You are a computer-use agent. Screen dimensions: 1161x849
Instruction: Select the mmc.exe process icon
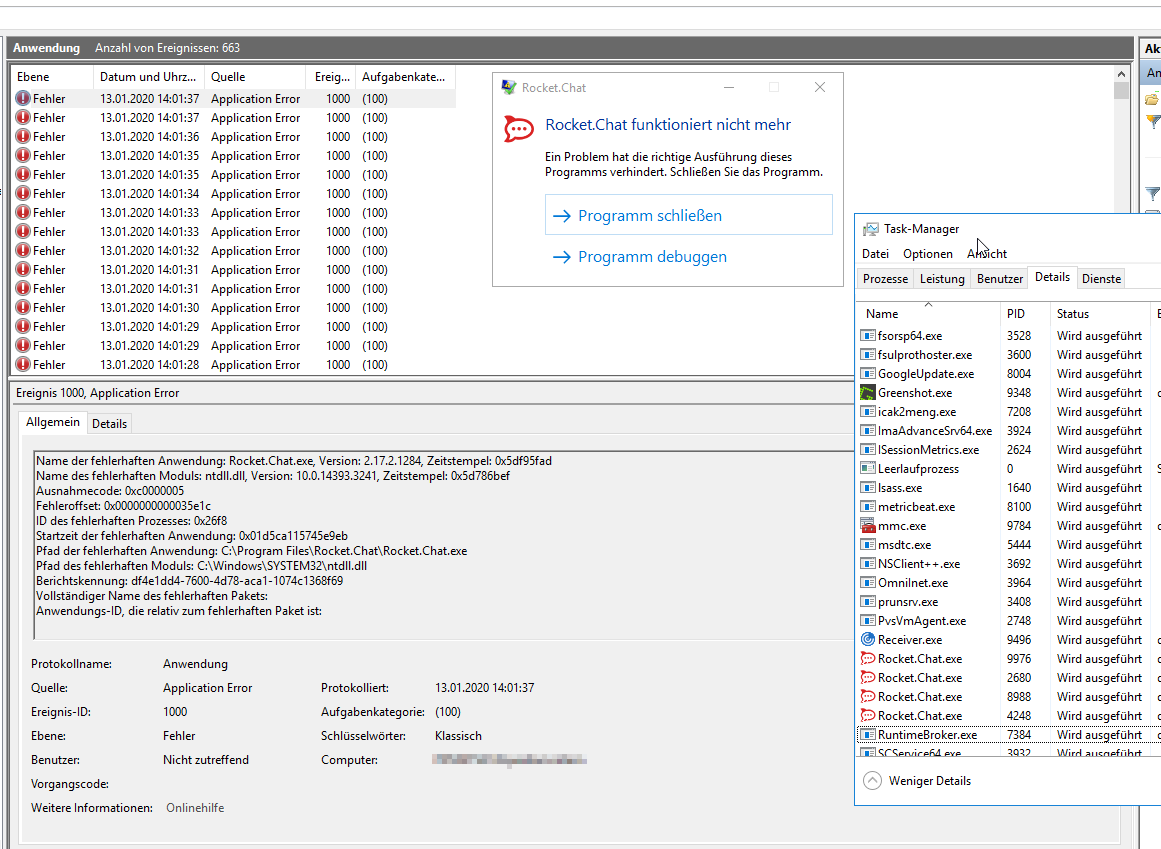[868, 526]
